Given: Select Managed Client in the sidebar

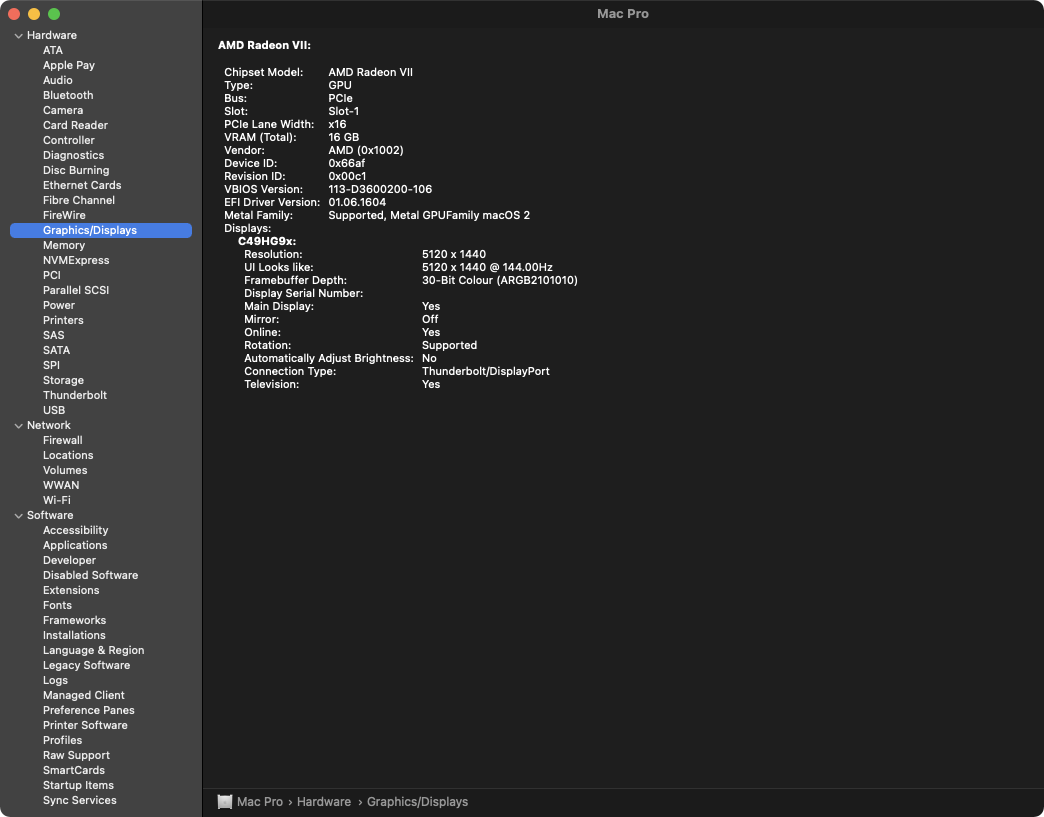Looking at the screenshot, I should tap(83, 695).
